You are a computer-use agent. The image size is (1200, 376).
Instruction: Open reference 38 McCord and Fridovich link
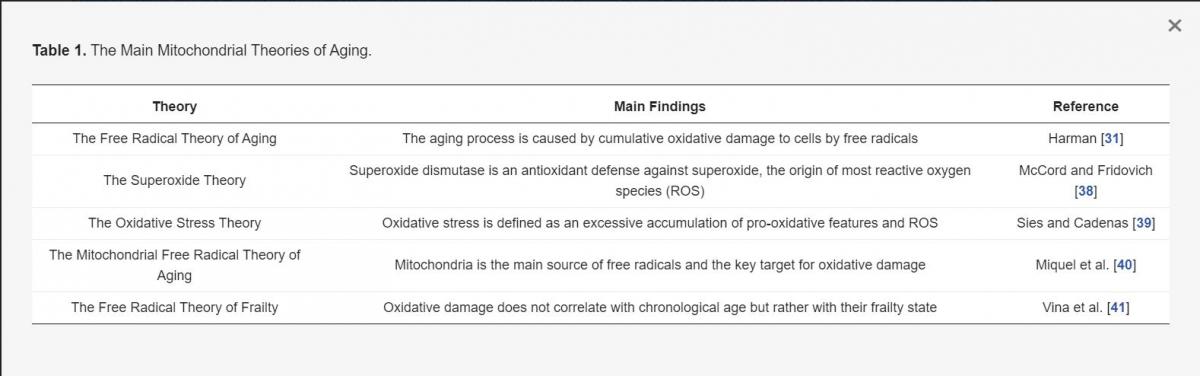pyautogui.click(x=1085, y=190)
